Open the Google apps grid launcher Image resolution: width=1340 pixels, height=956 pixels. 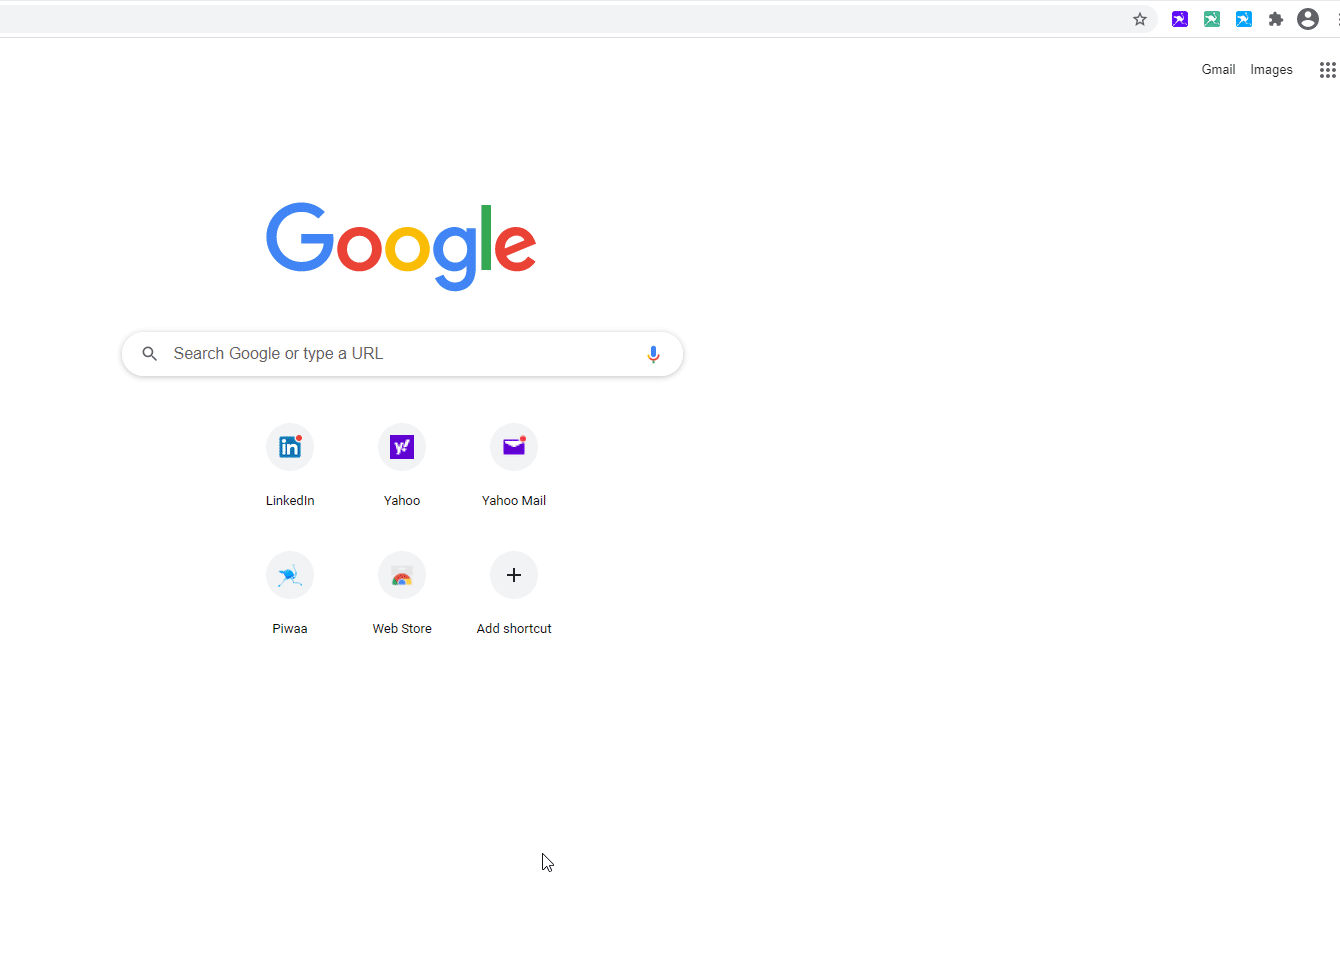1328,70
